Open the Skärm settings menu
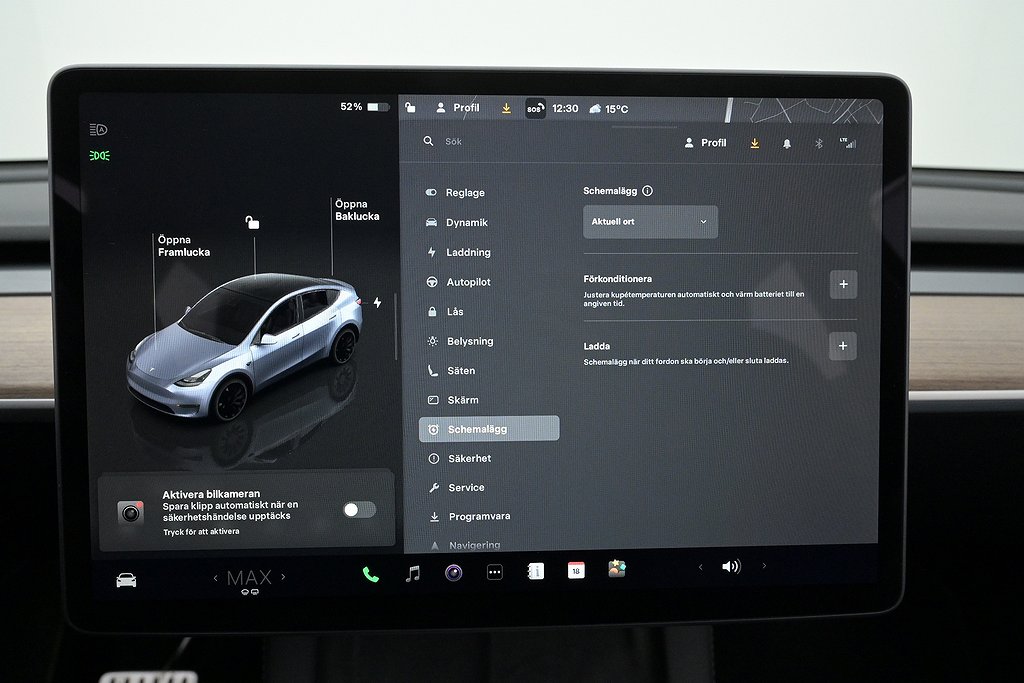The height and width of the screenshot is (683, 1024). (453, 400)
